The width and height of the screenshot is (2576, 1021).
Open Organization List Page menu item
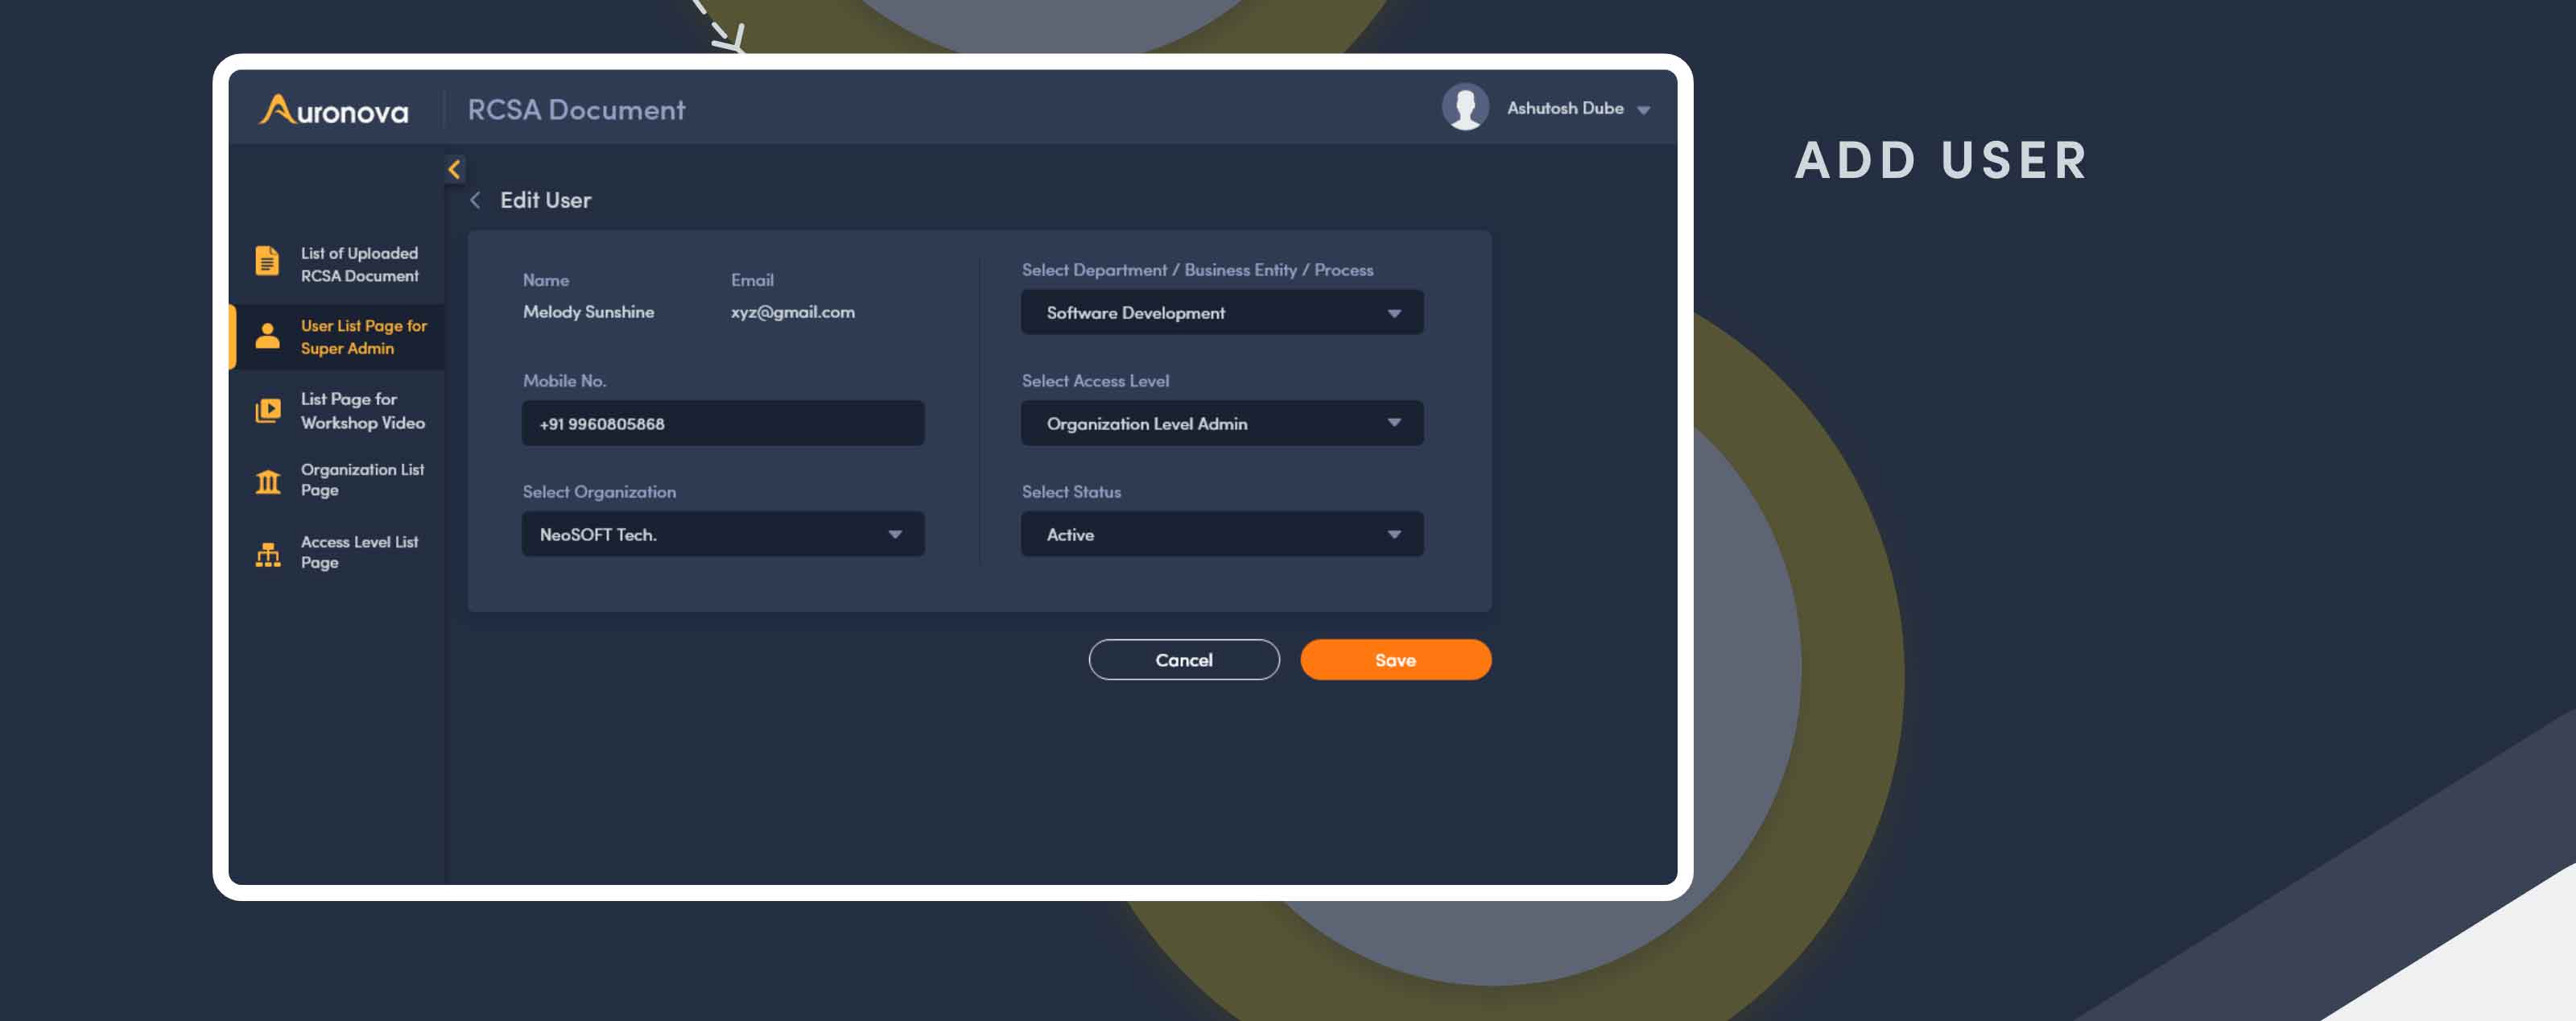[x=362, y=480]
